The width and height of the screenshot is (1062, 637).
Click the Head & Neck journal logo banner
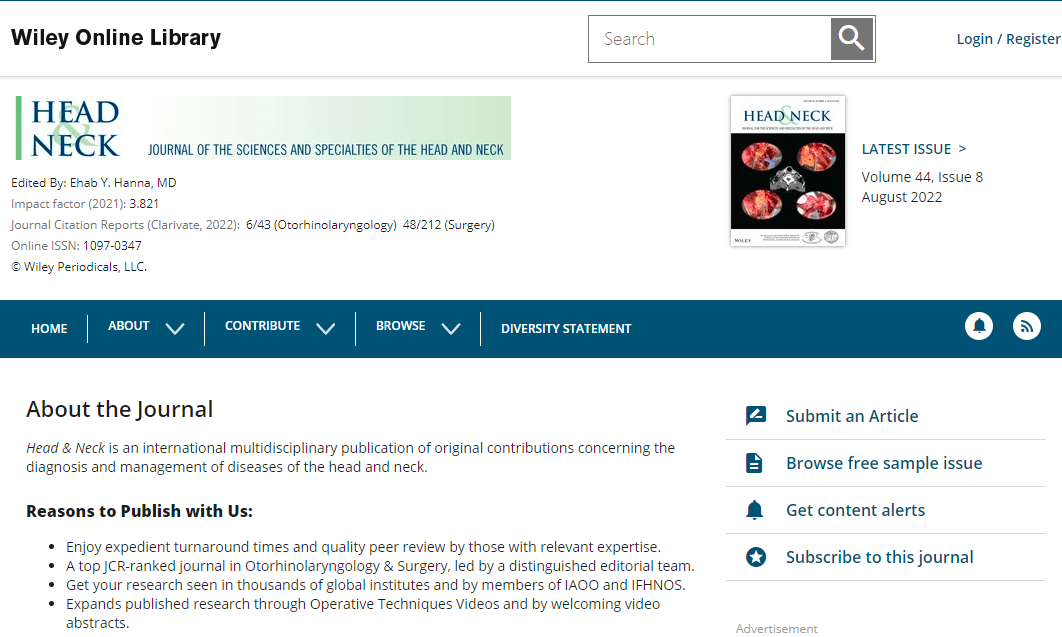(x=263, y=128)
